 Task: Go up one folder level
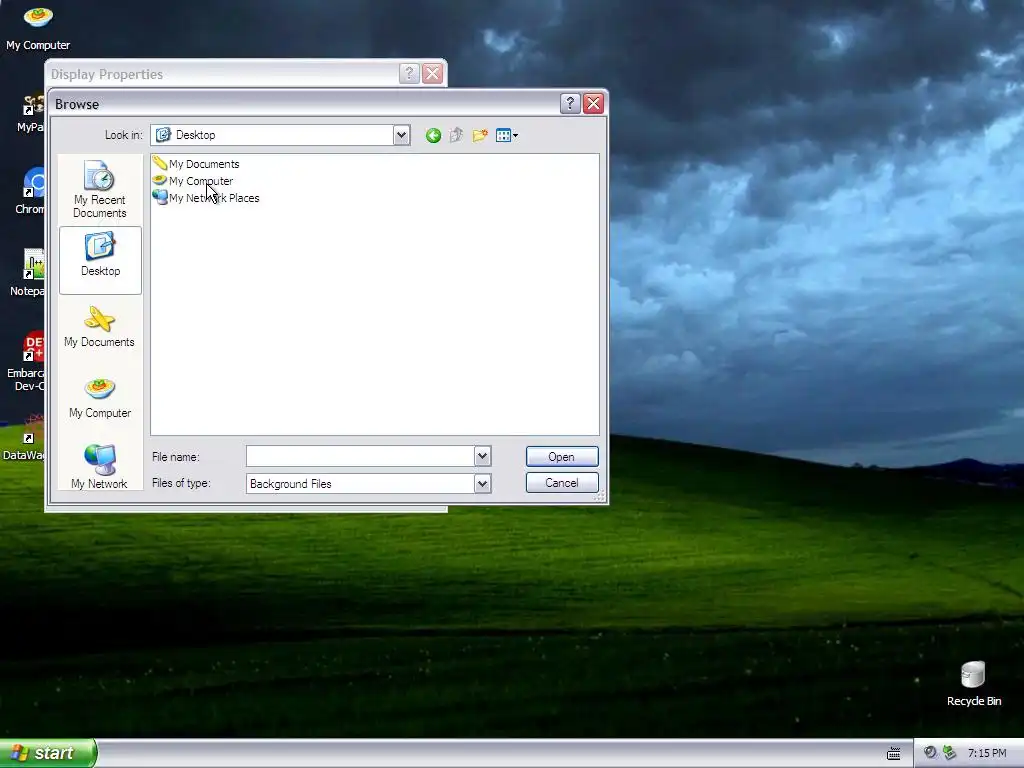[456, 135]
